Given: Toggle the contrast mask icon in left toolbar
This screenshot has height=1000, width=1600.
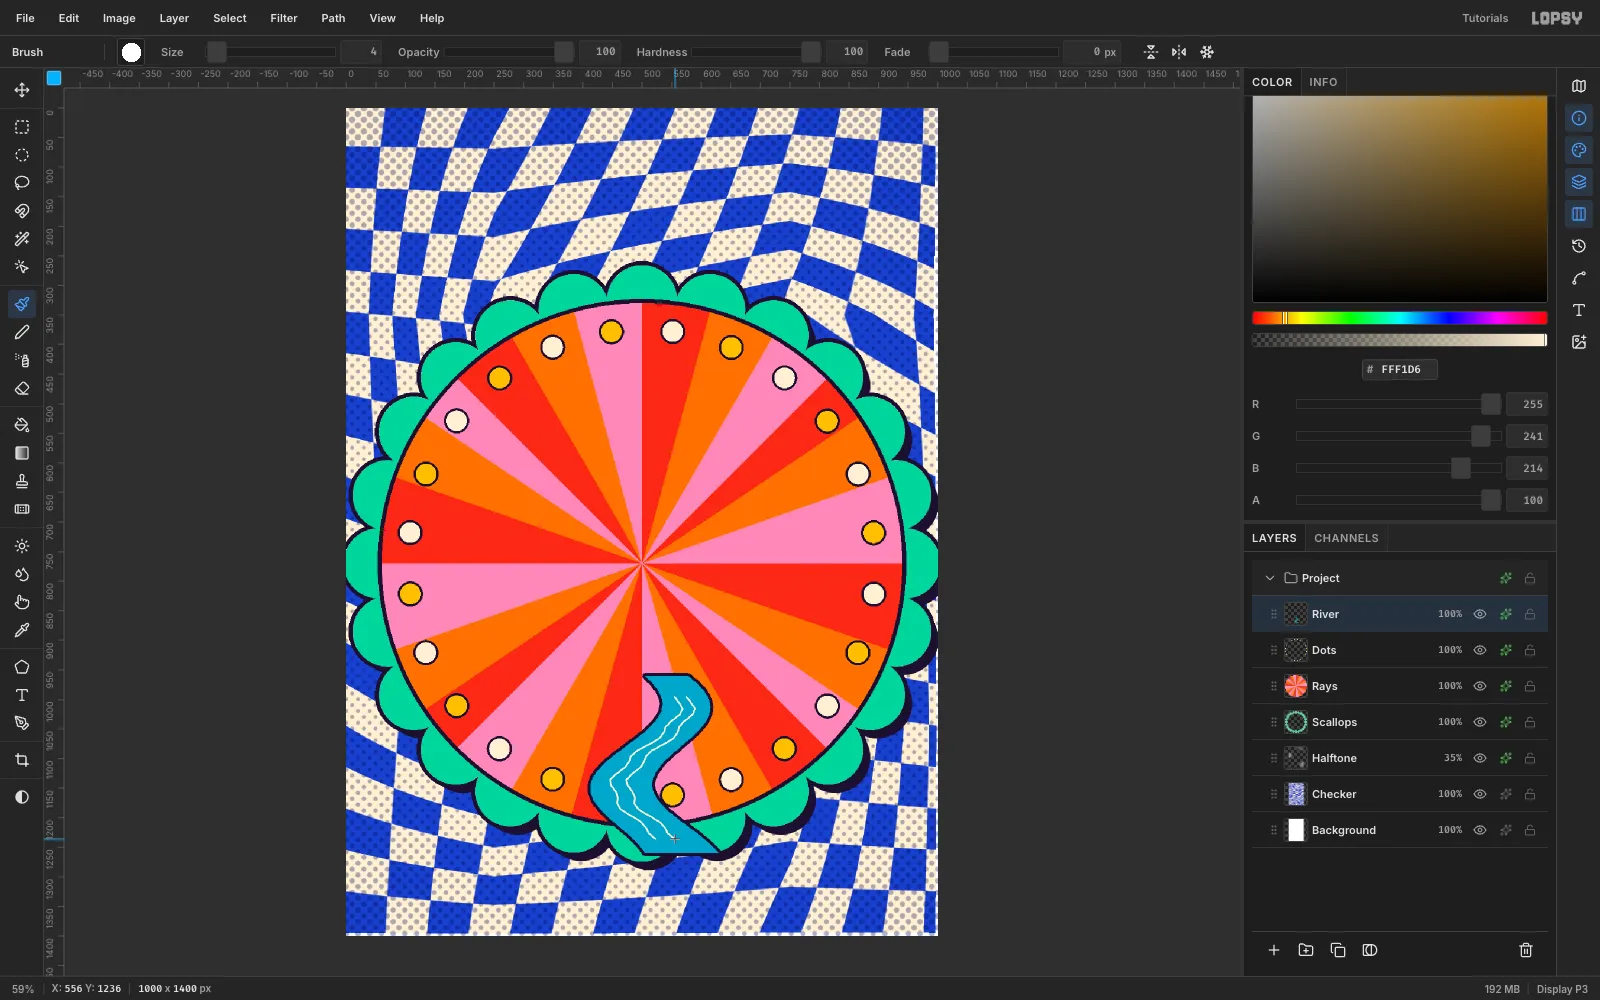Looking at the screenshot, I should (22, 797).
